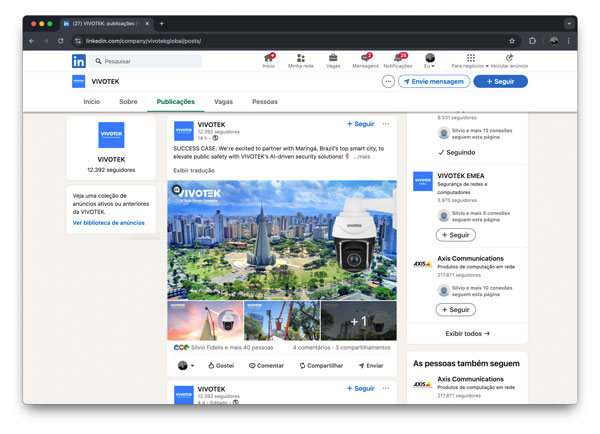Click the Envie mensagem button
The height and width of the screenshot is (434, 600).
434,82
